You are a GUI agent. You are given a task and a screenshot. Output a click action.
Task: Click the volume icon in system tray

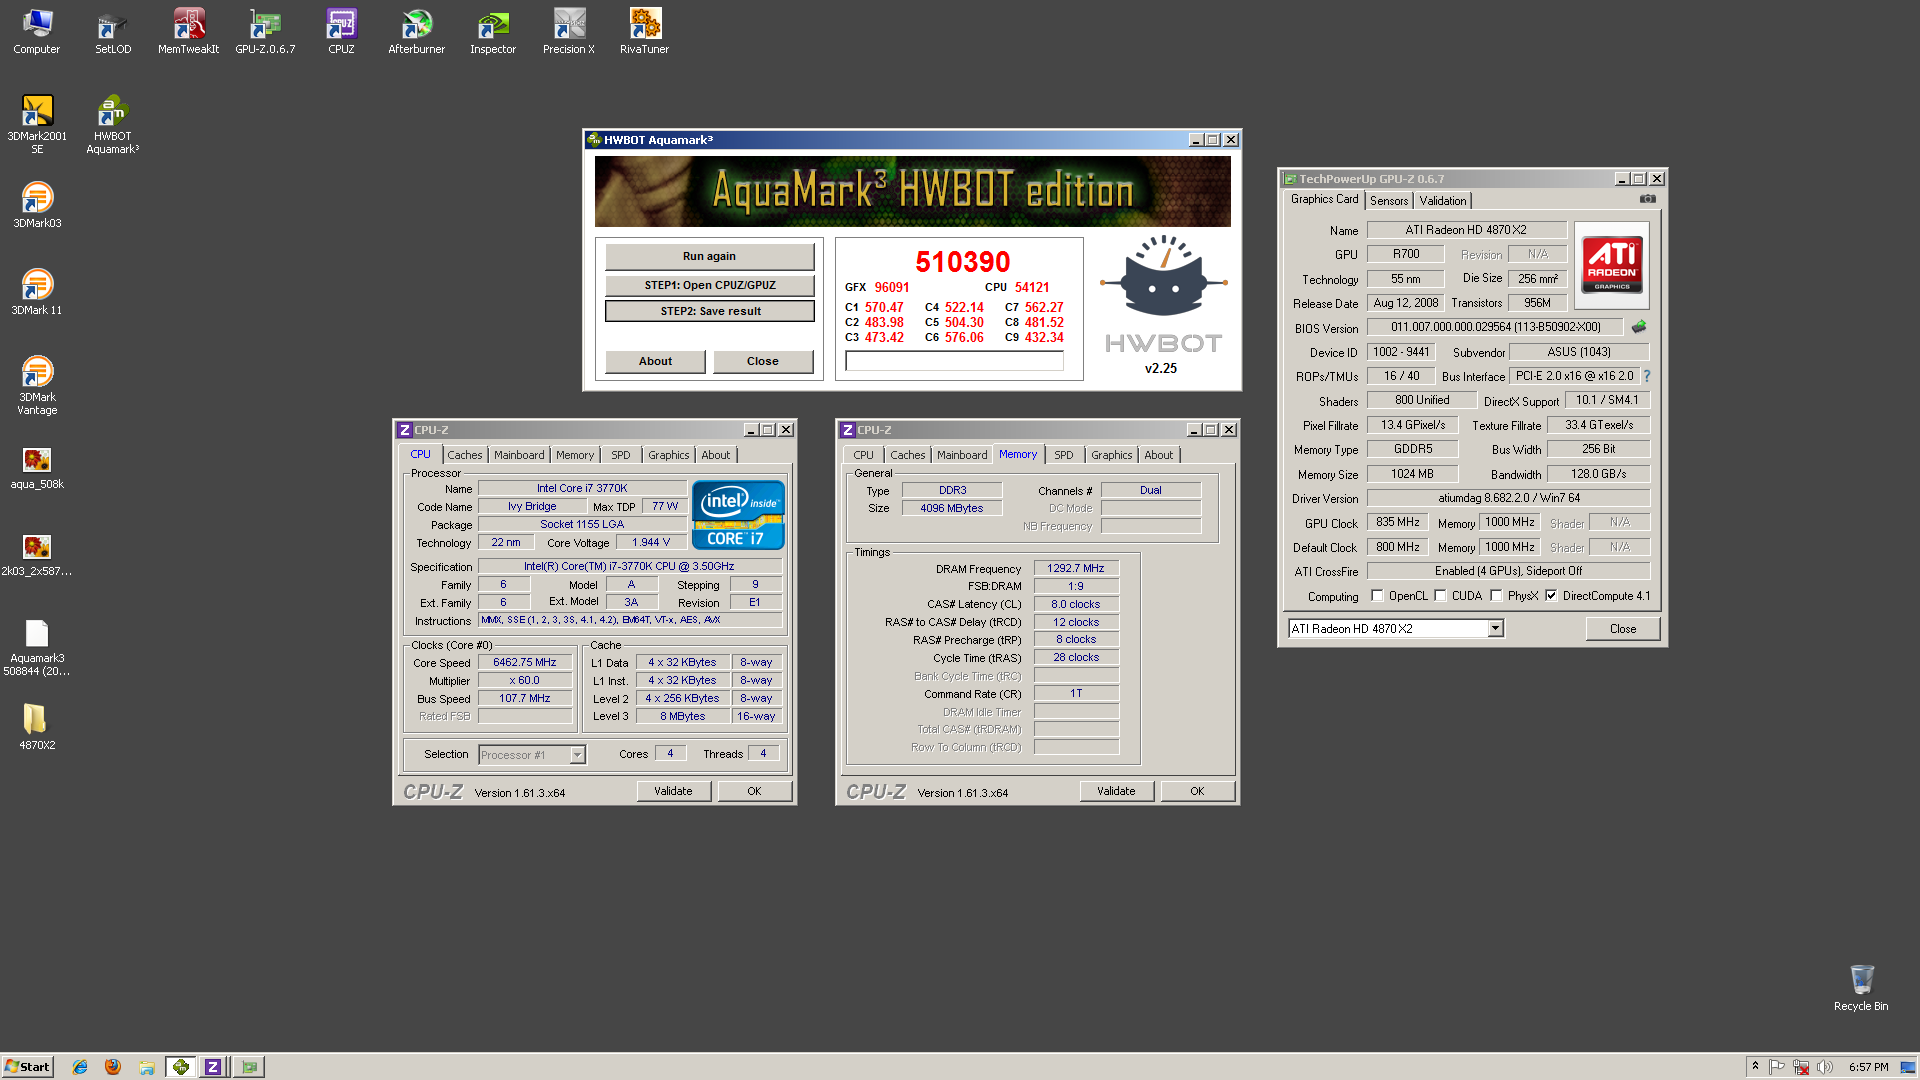pyautogui.click(x=1825, y=1067)
